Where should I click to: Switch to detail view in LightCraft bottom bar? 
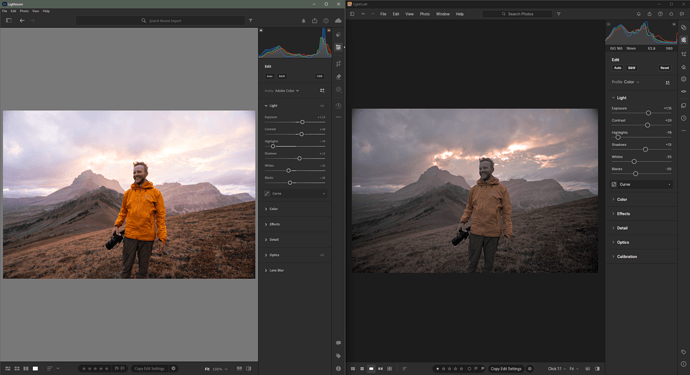tap(371, 369)
